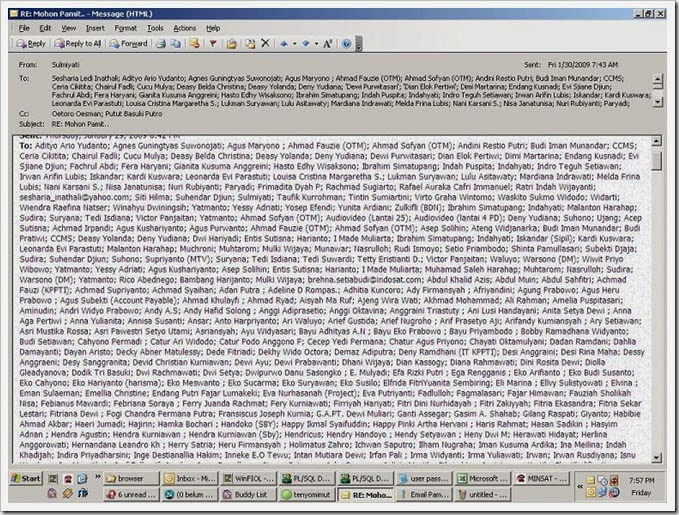
Task: Click sender name Sulmiyati in From field
Action: pos(65,65)
